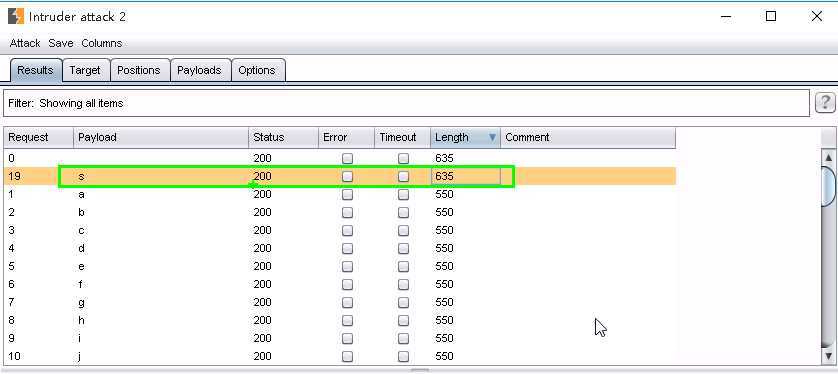Switch to the Payloads tab
The image size is (838, 374).
point(199,71)
